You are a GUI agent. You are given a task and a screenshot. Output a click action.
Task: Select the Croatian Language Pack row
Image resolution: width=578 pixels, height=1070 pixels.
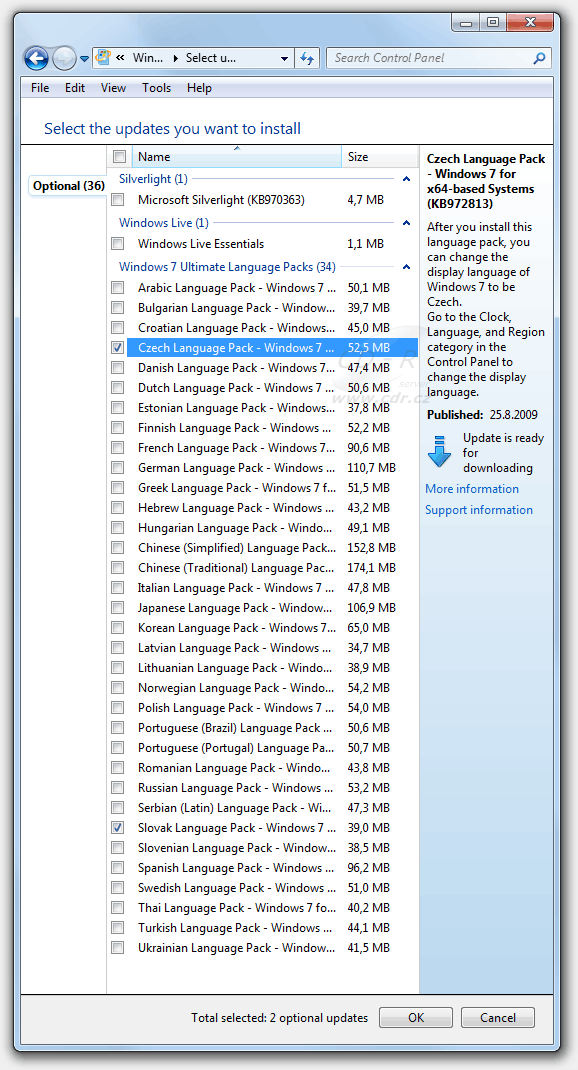tap(272, 328)
